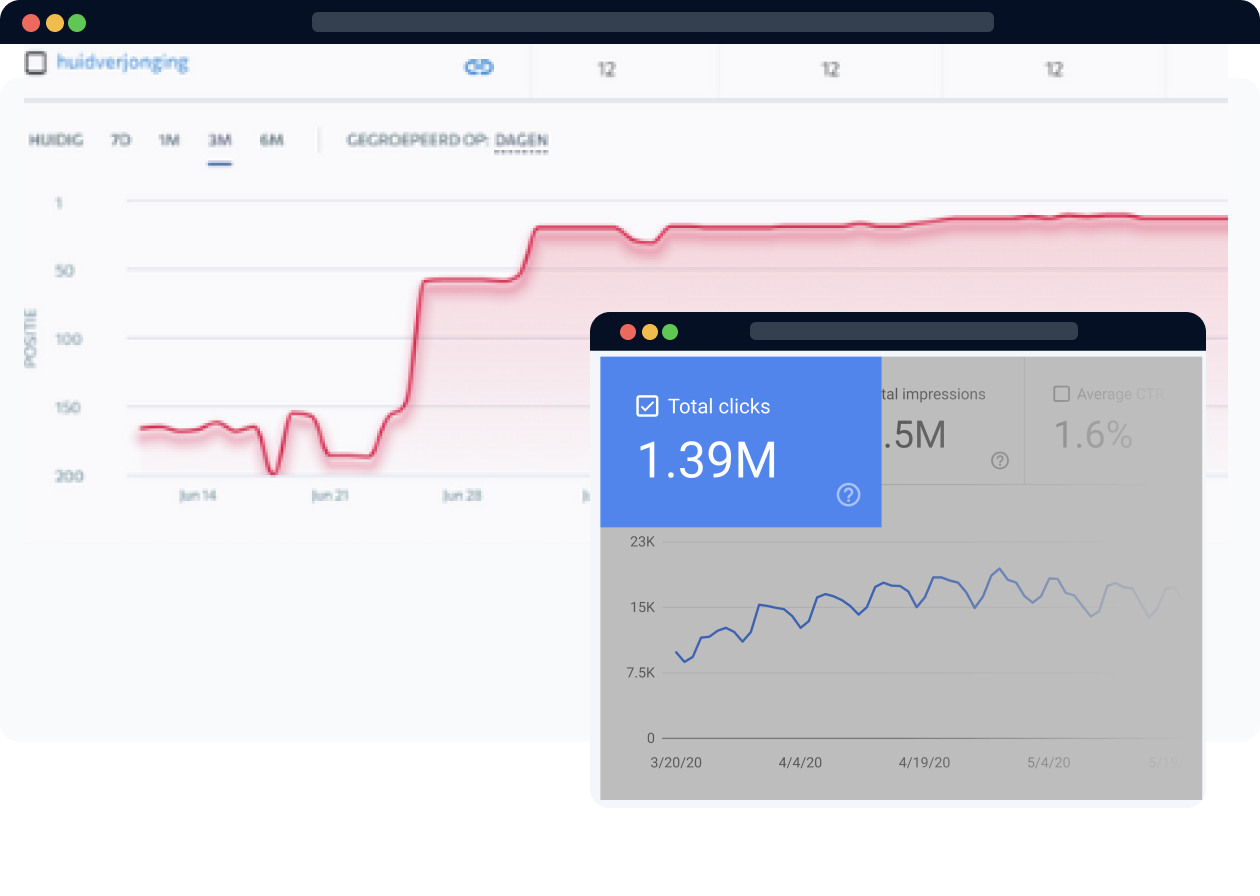Enable the Average CTR checkbox
Viewport: 1260px width, 896px height.
point(1062,394)
